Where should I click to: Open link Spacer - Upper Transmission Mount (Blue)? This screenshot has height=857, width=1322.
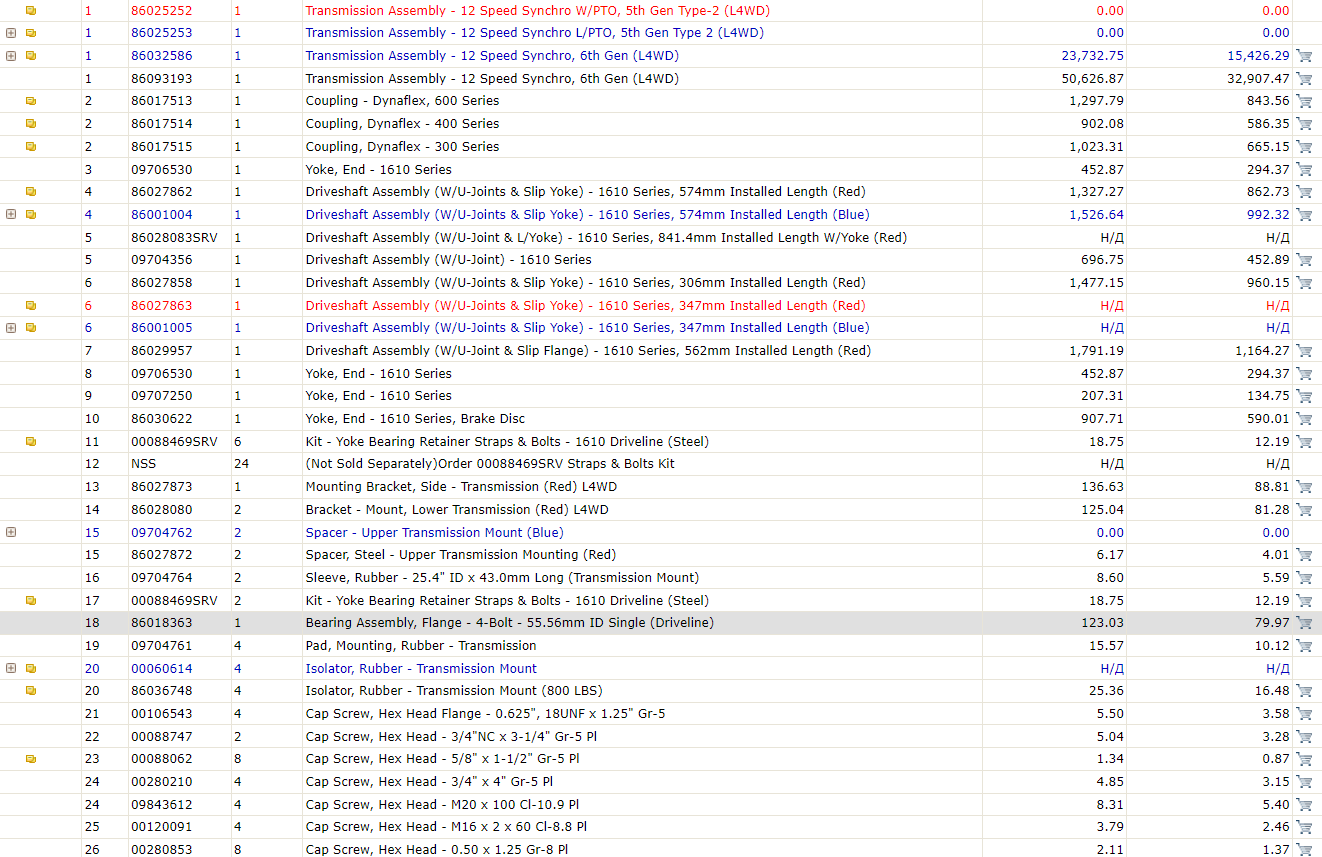point(435,533)
